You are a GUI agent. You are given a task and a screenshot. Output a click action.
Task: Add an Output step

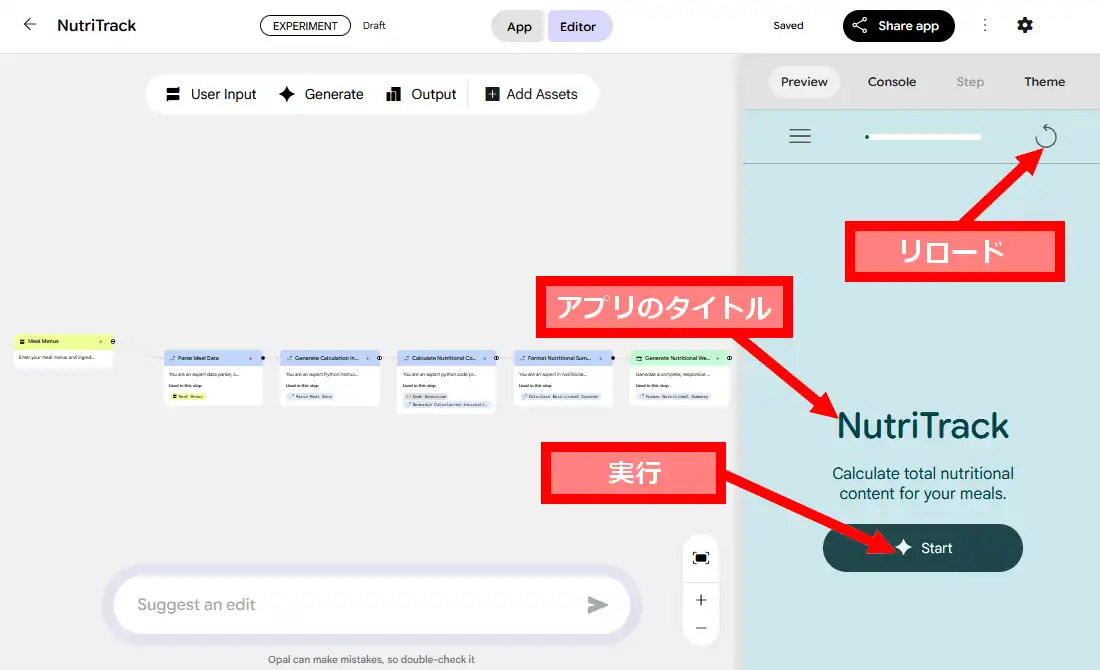tap(421, 94)
